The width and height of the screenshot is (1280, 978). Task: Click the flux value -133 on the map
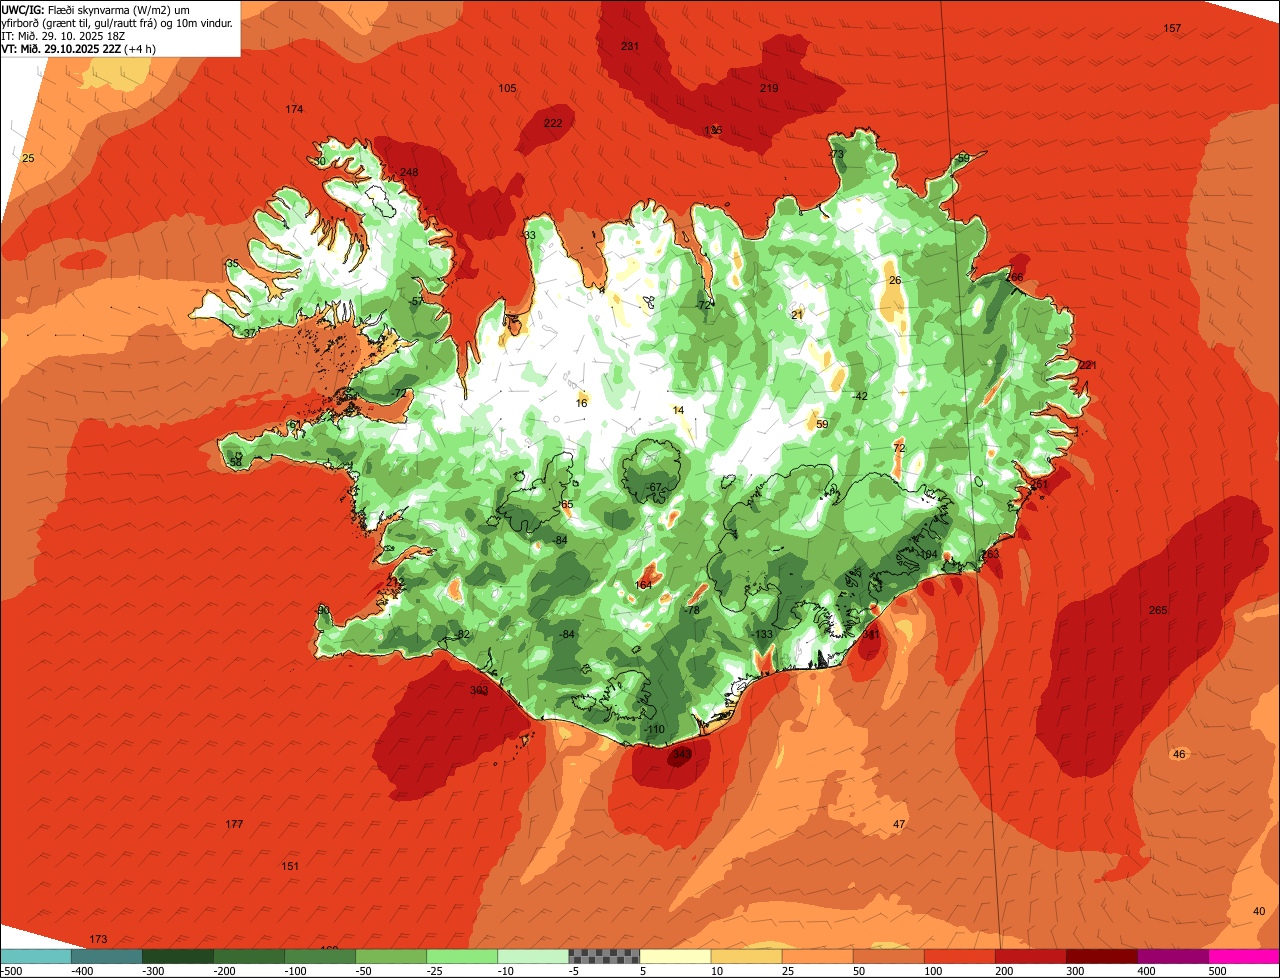(763, 634)
